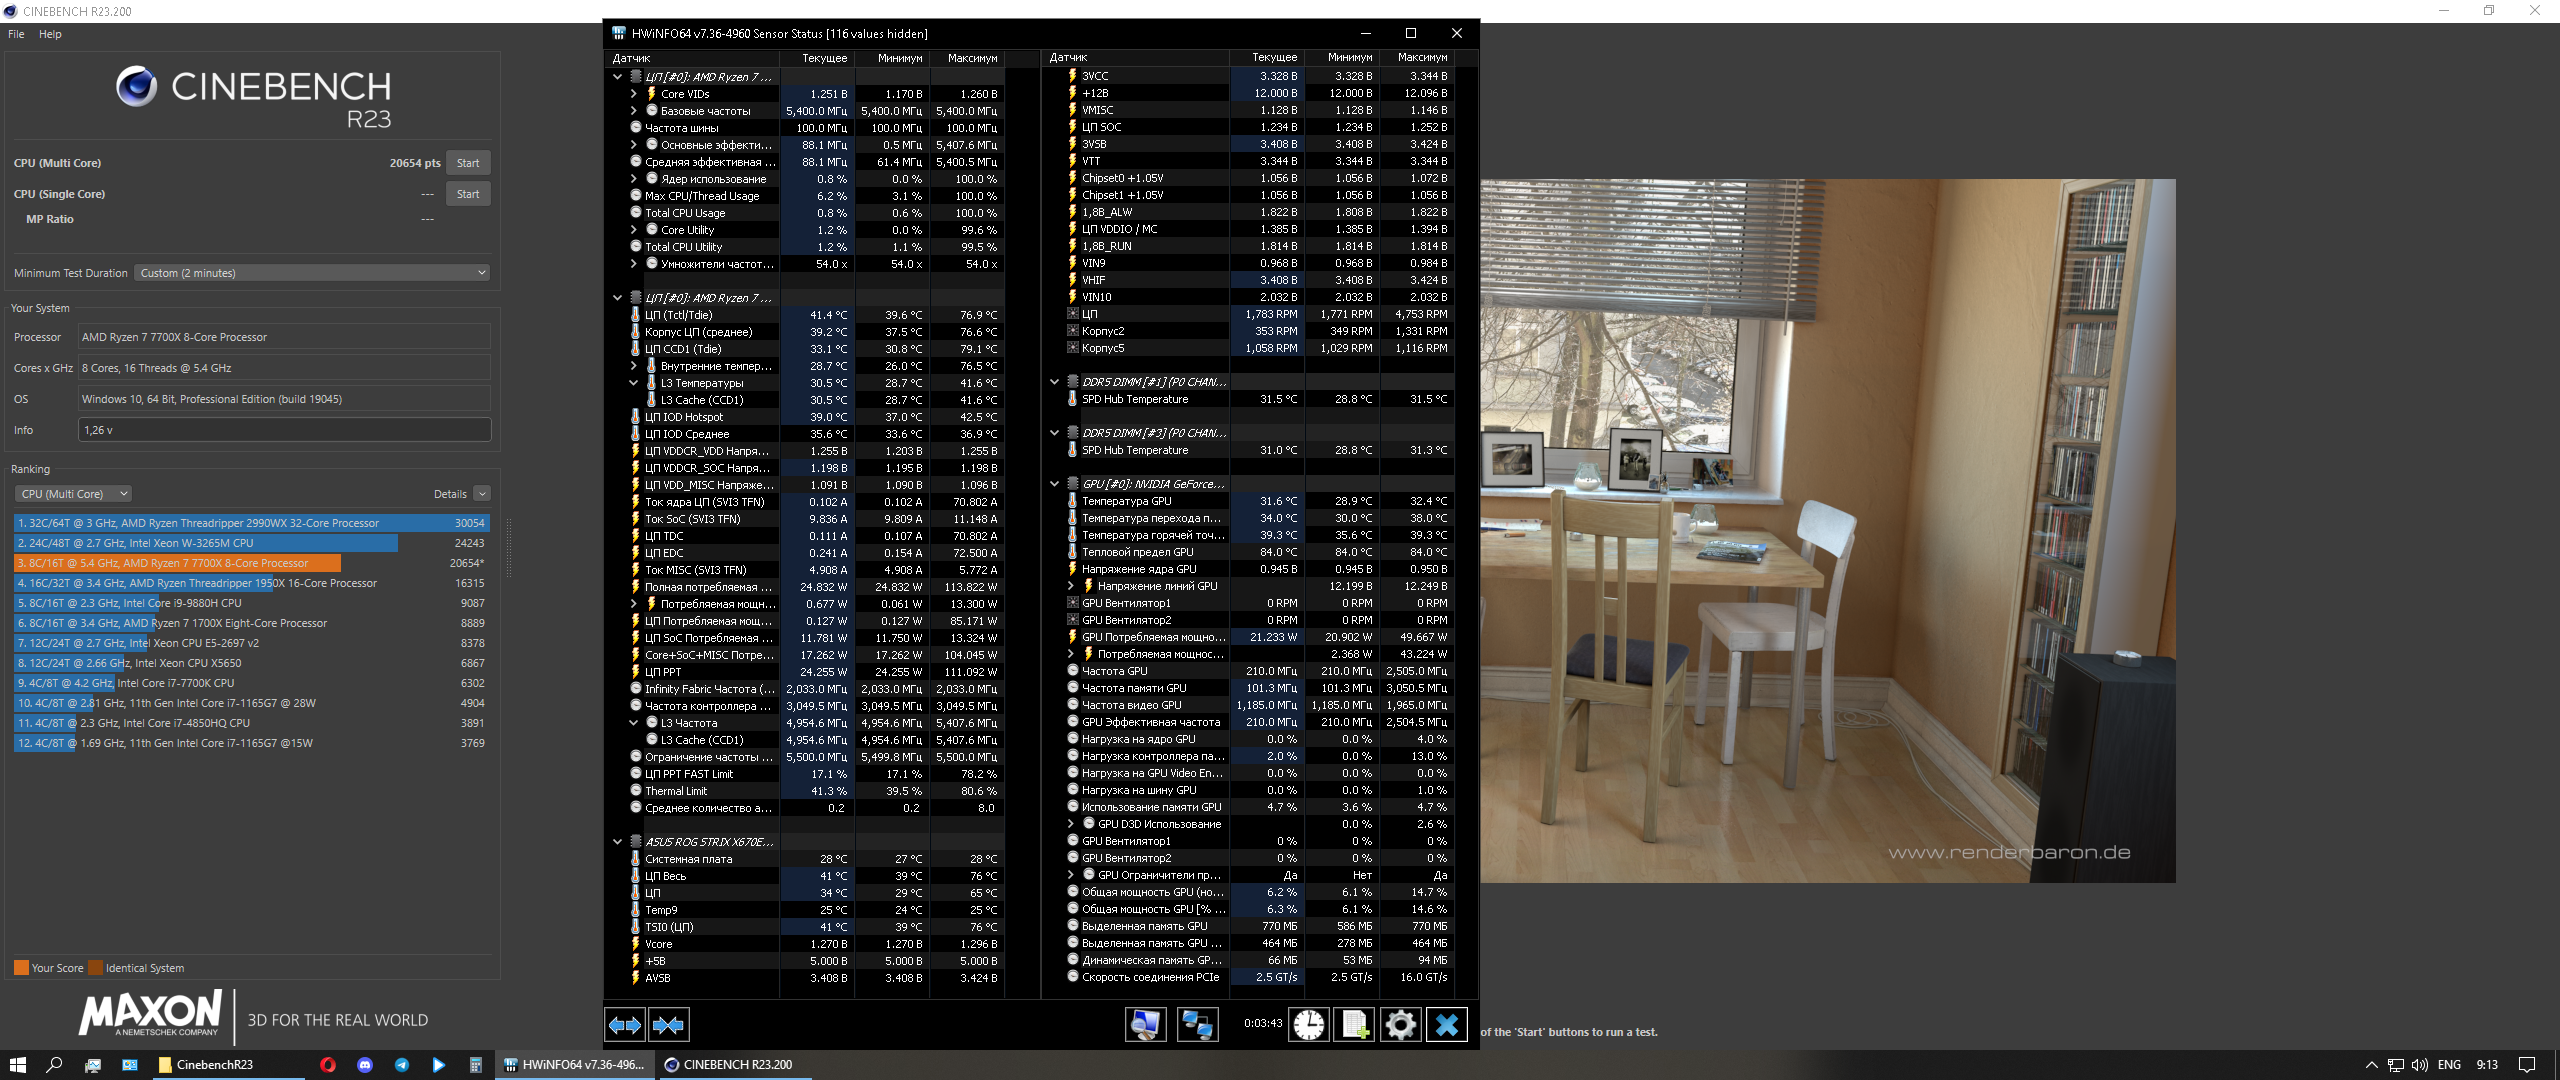Click the HWiNFO shrink columns arrows icon

[668, 1024]
